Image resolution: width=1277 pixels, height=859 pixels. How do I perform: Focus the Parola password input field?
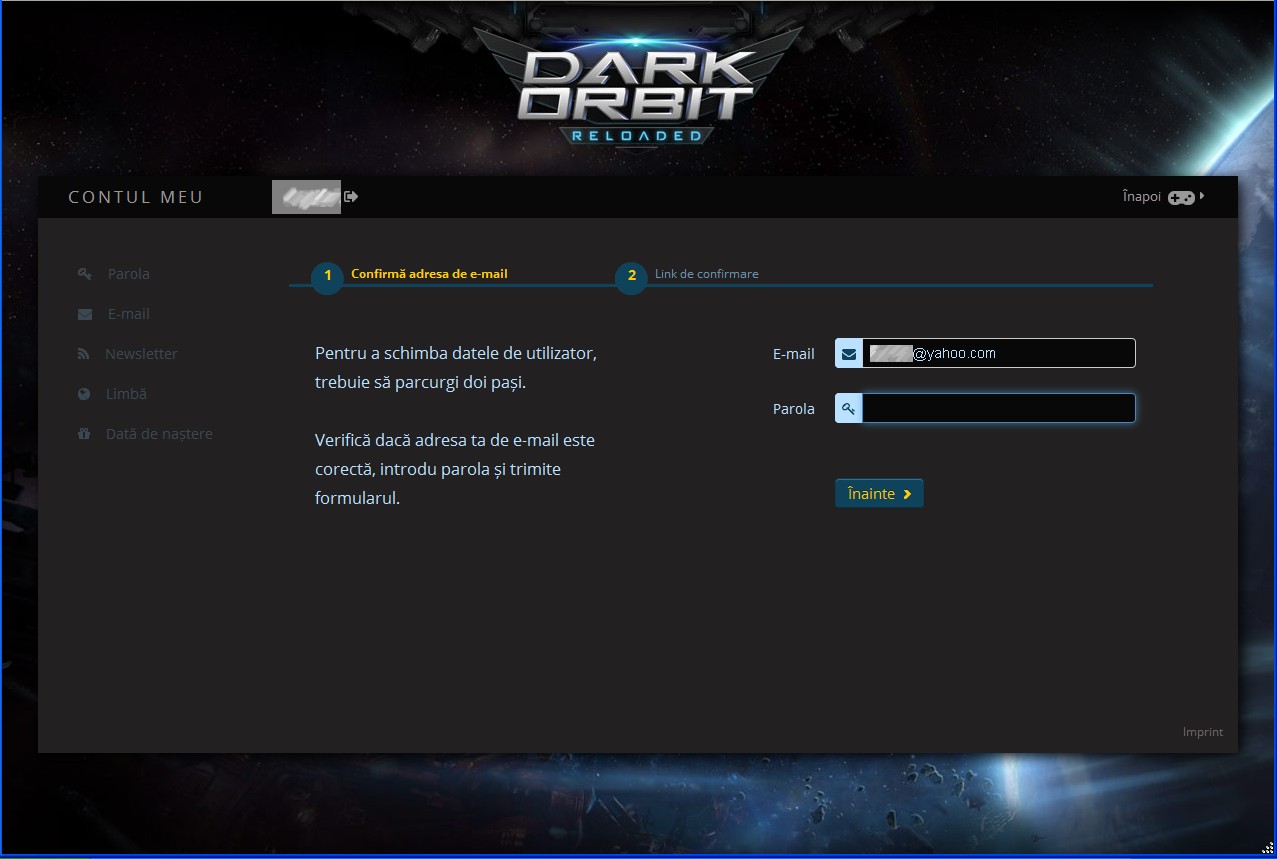998,408
